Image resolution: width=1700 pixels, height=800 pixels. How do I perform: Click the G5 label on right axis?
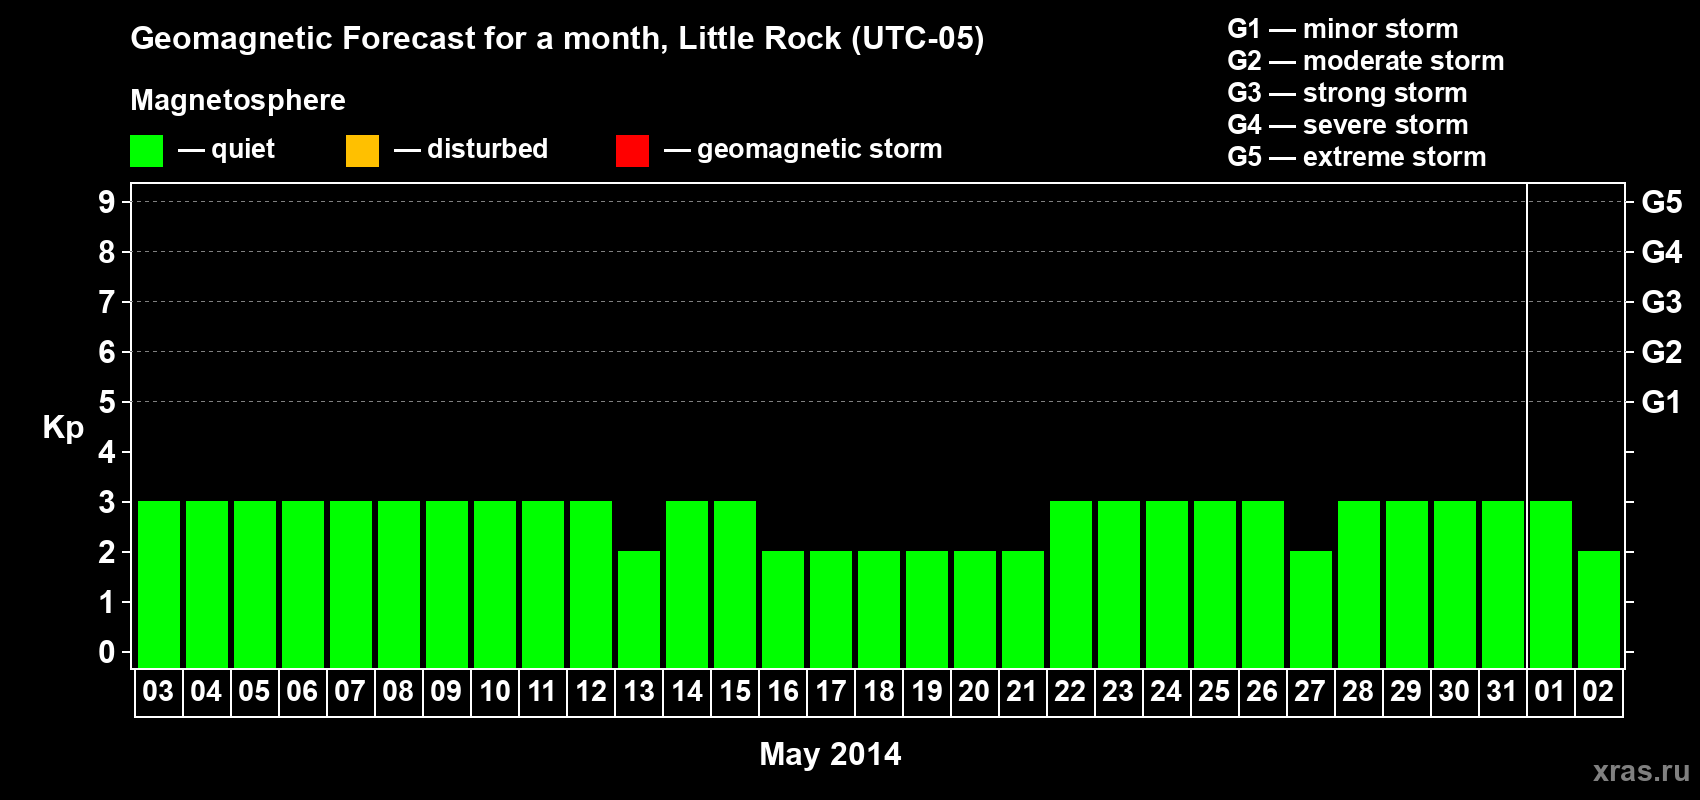click(x=1661, y=202)
